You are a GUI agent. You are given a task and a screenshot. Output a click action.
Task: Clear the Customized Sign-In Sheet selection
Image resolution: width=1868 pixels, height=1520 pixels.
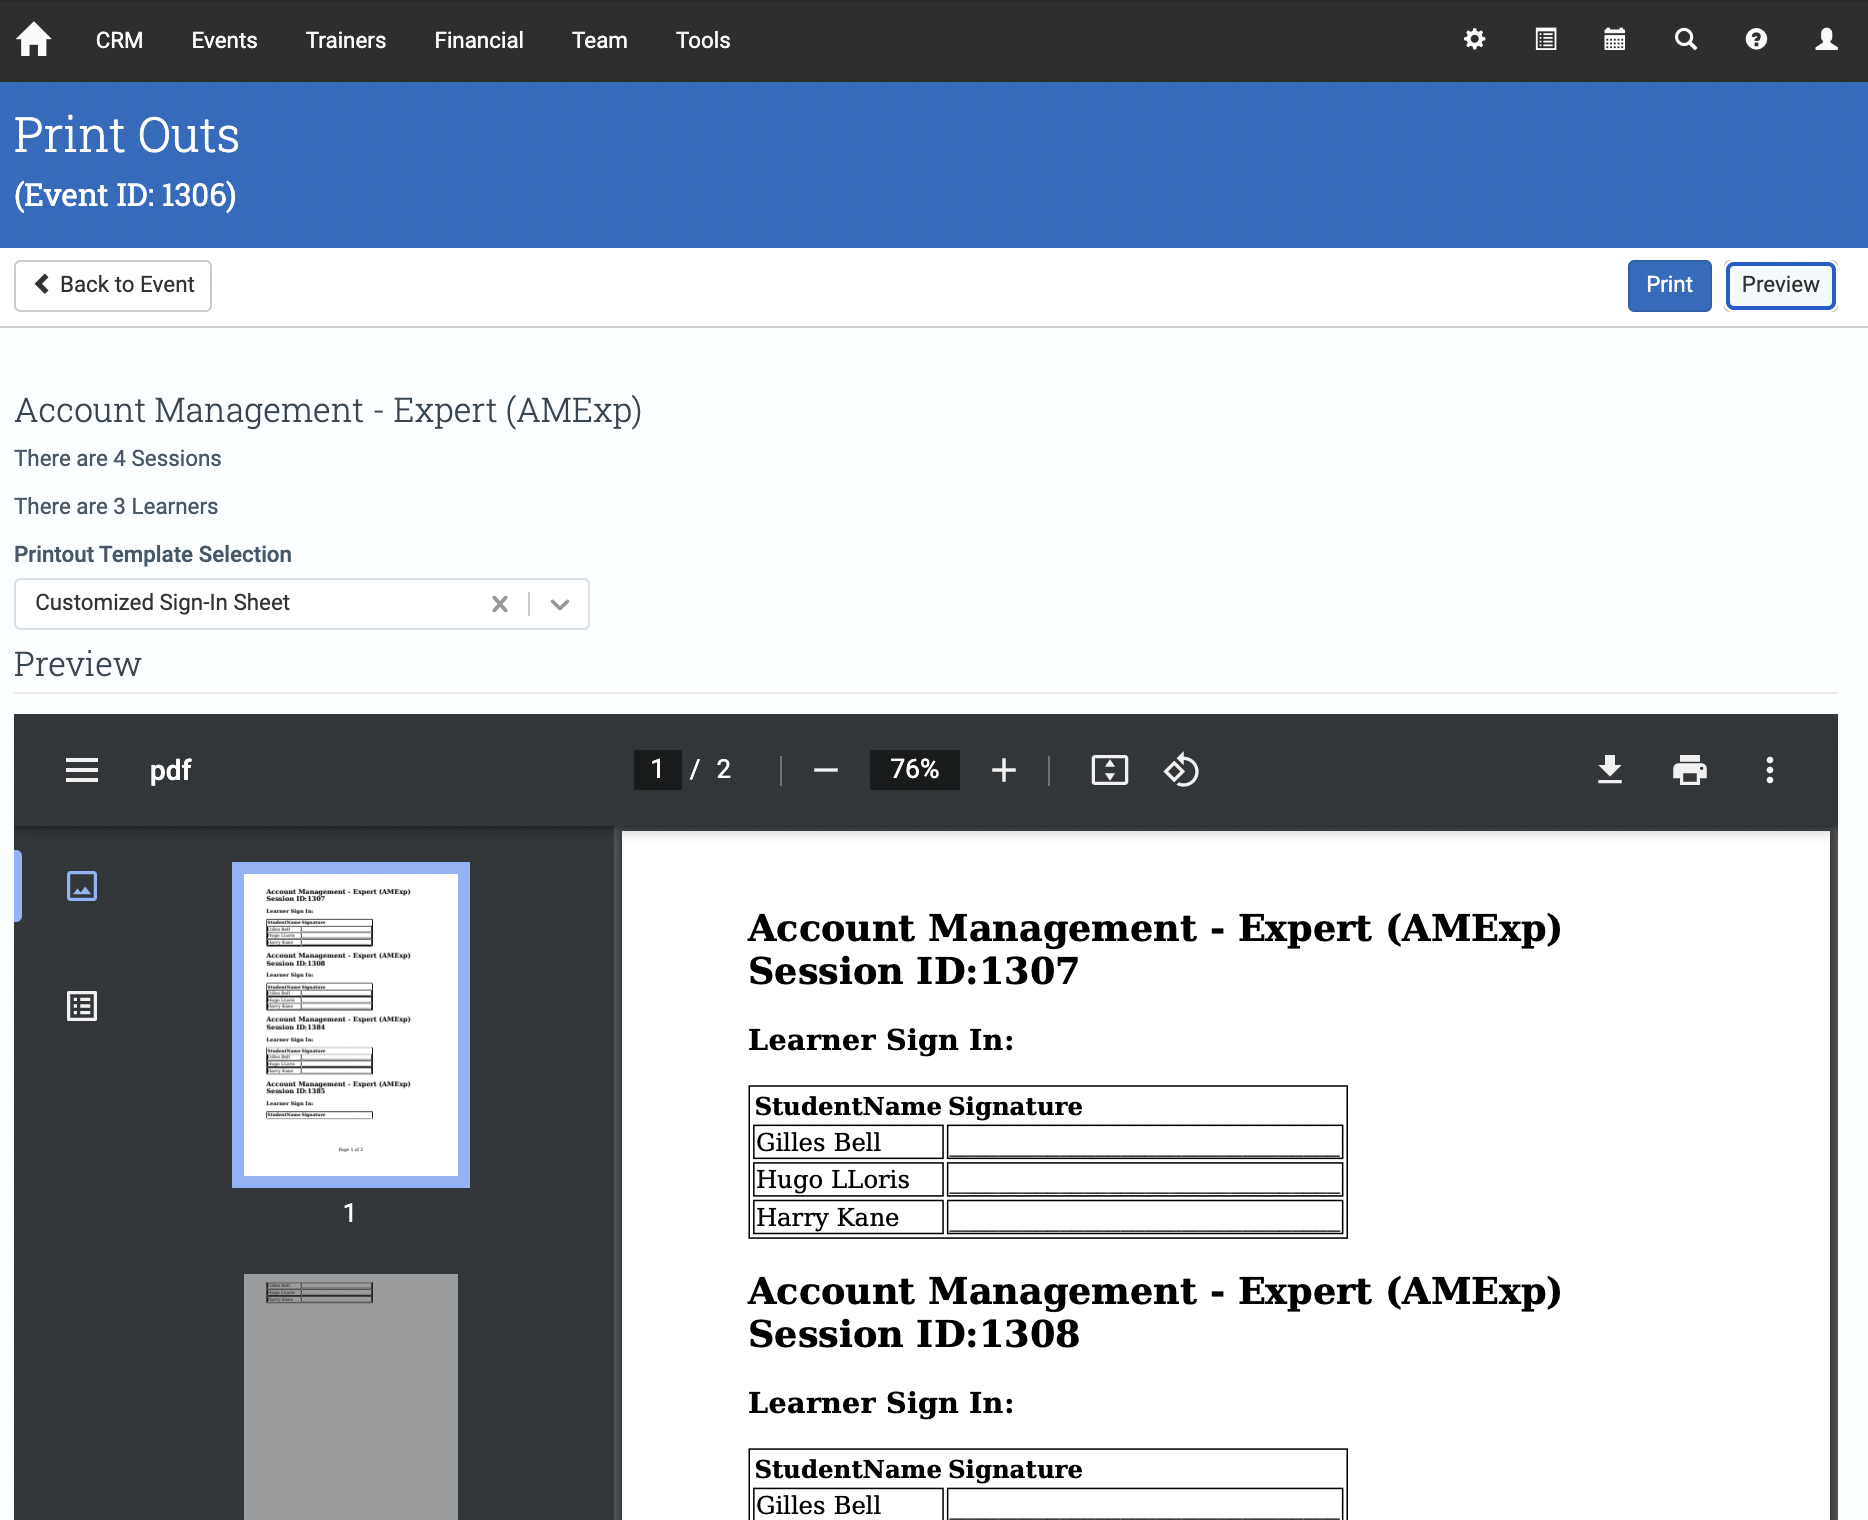point(500,604)
